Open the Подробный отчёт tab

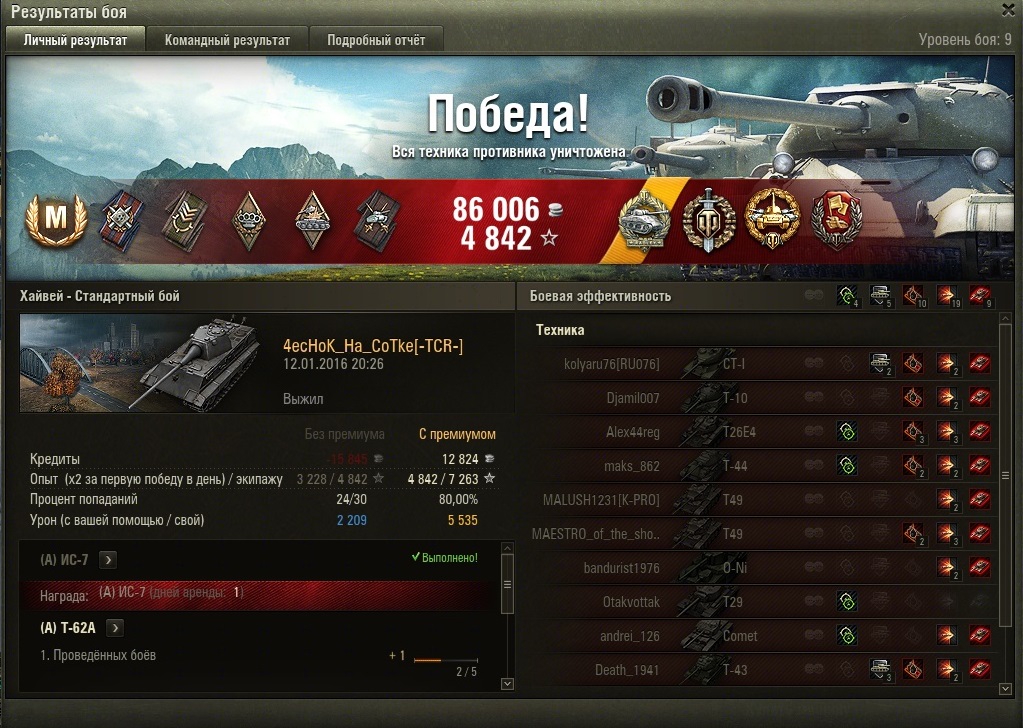[x=376, y=40]
